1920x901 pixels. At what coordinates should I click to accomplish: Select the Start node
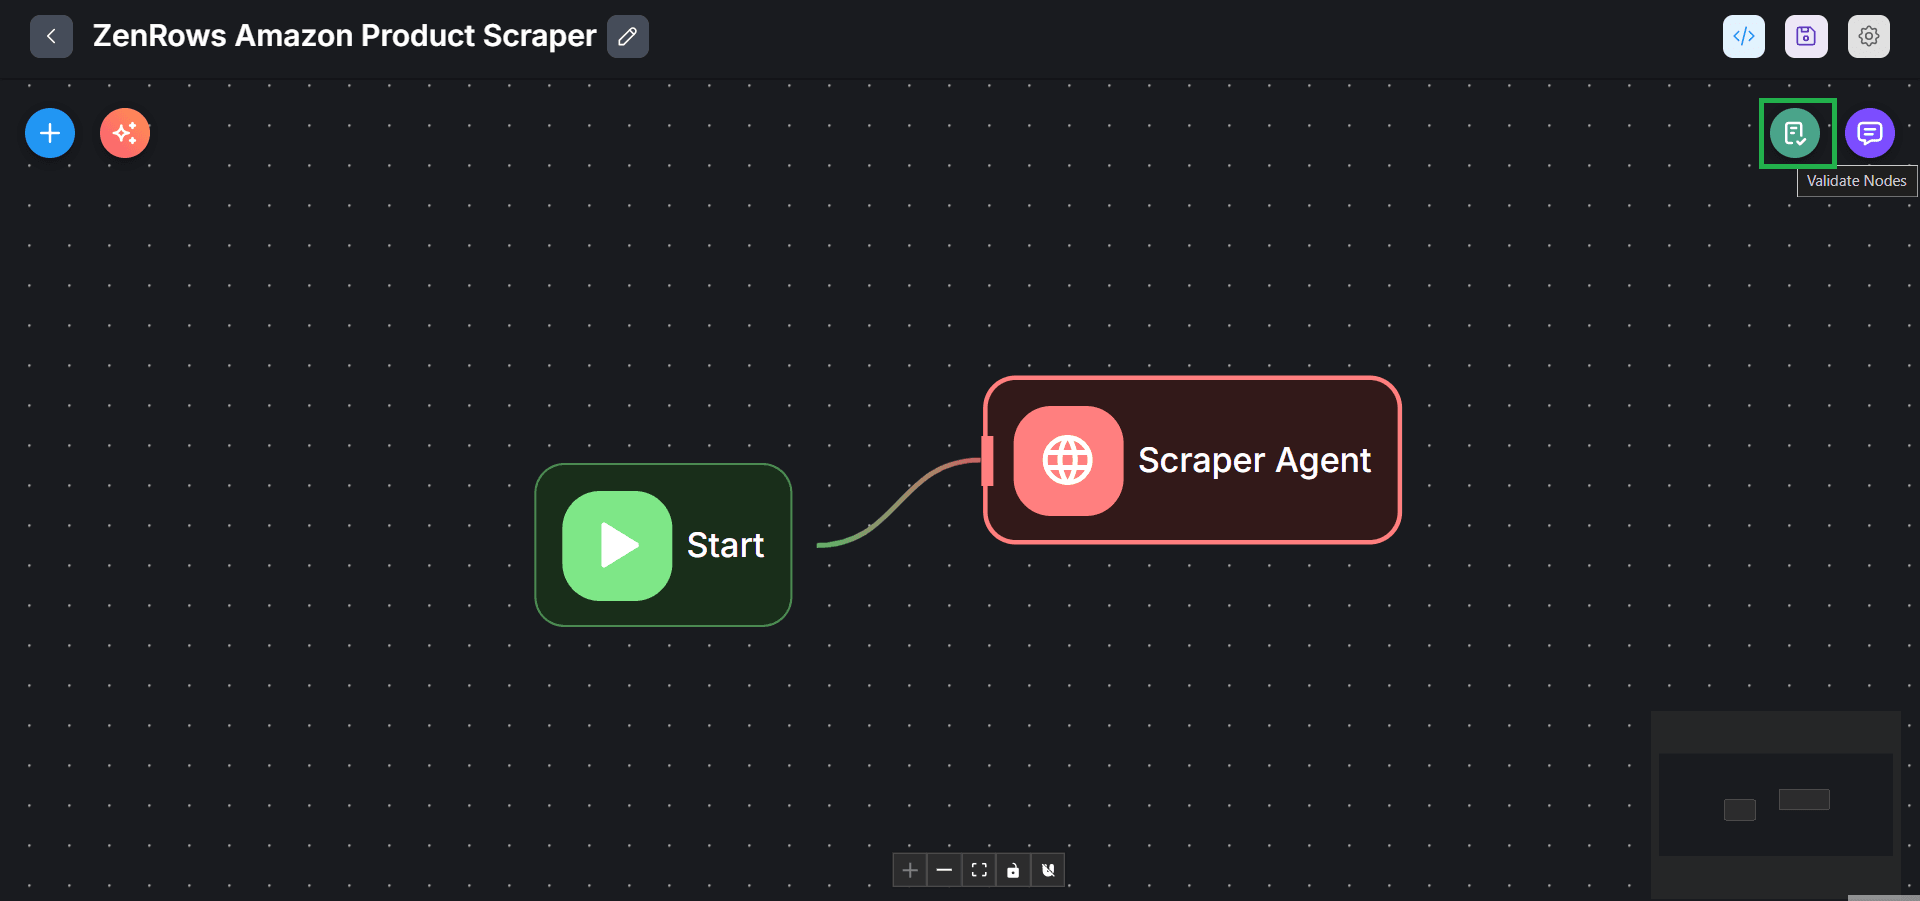[x=664, y=545]
